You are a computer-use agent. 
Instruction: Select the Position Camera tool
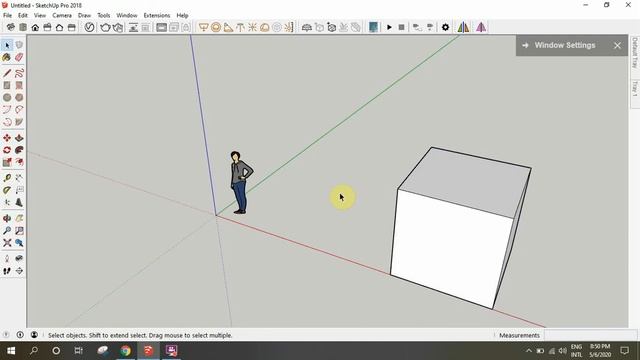click(x=7, y=258)
